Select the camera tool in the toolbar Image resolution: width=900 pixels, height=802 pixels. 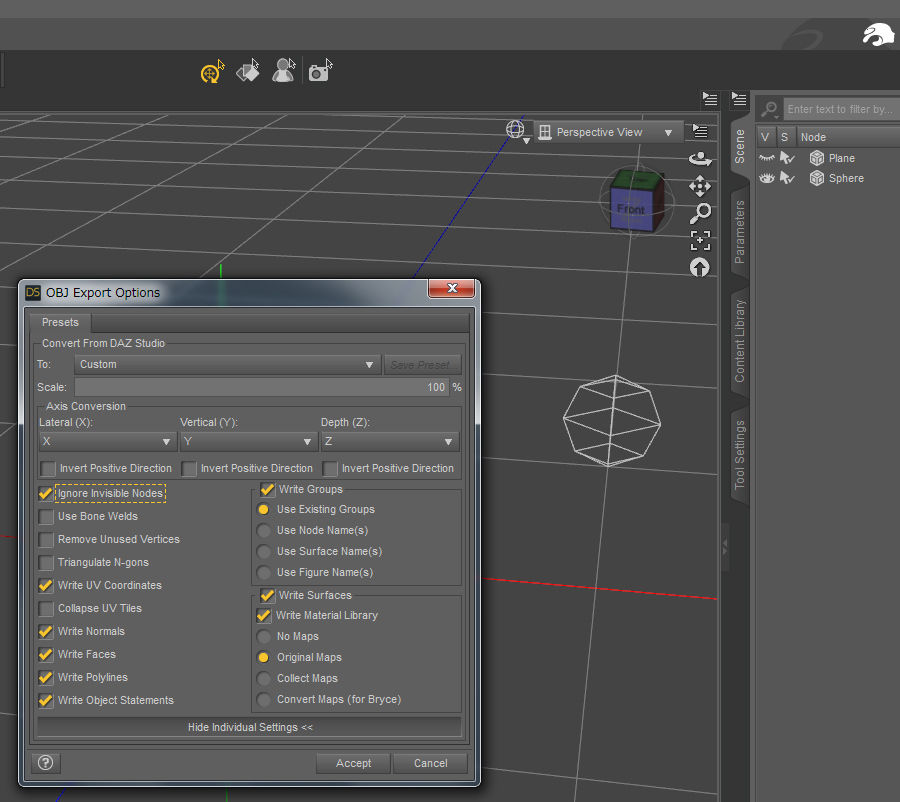319,71
